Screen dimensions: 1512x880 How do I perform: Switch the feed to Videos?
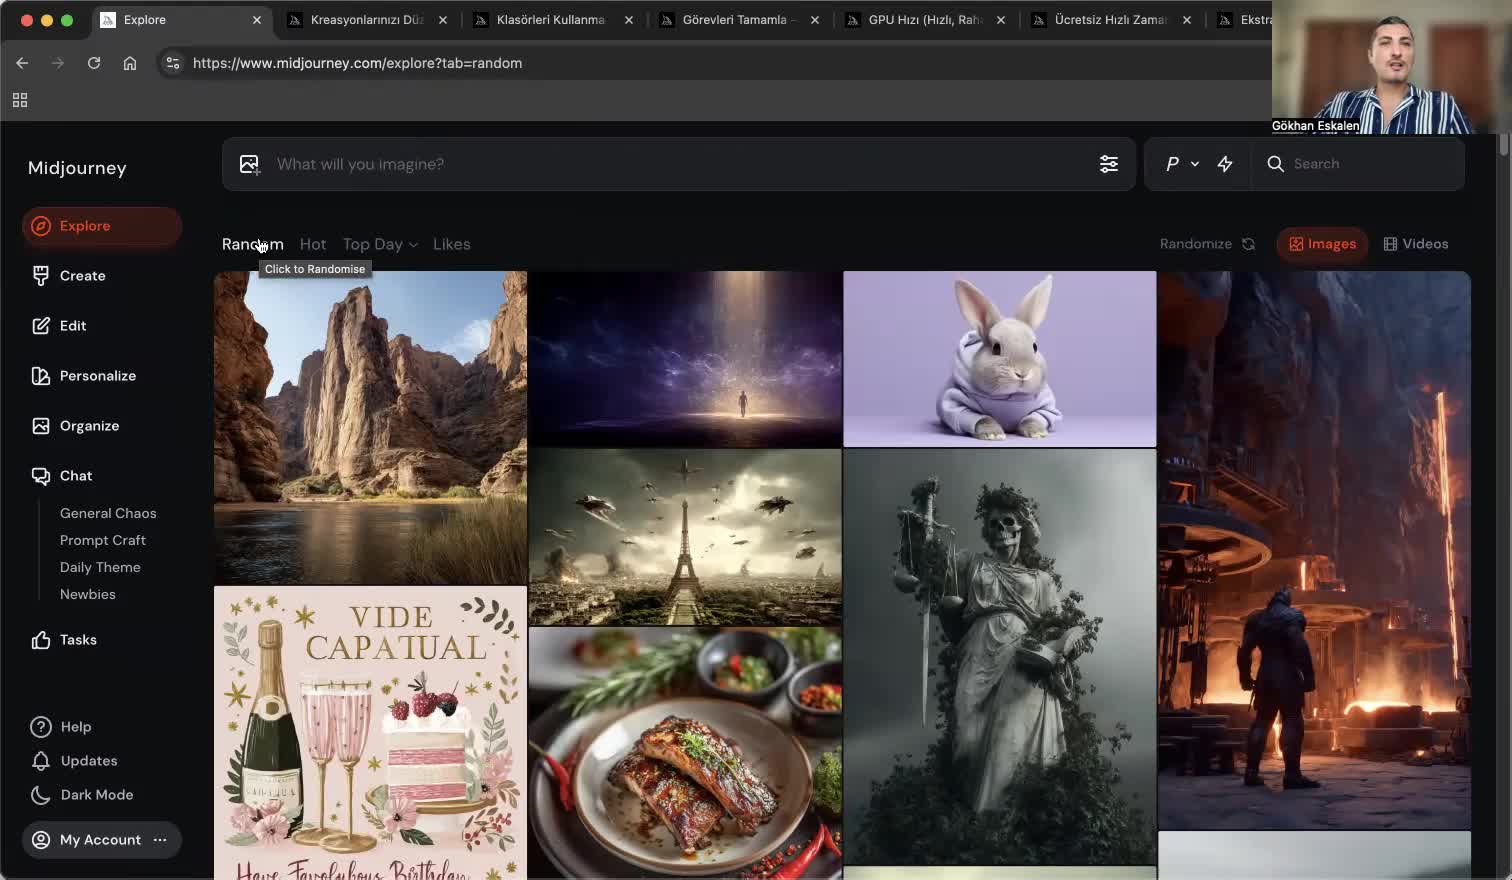1416,244
